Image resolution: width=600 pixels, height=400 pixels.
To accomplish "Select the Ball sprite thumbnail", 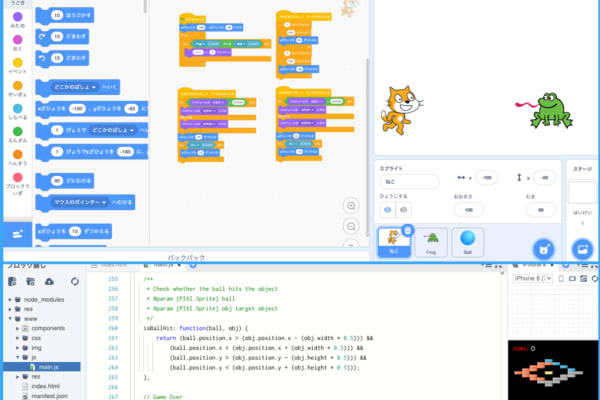I will coord(467,240).
